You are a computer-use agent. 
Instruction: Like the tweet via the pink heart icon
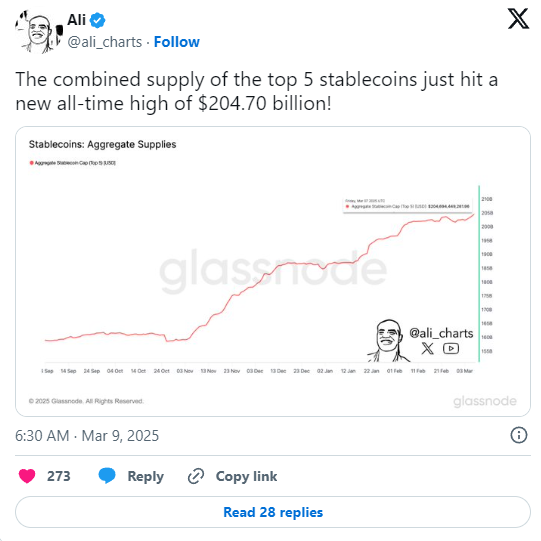click(x=27, y=476)
